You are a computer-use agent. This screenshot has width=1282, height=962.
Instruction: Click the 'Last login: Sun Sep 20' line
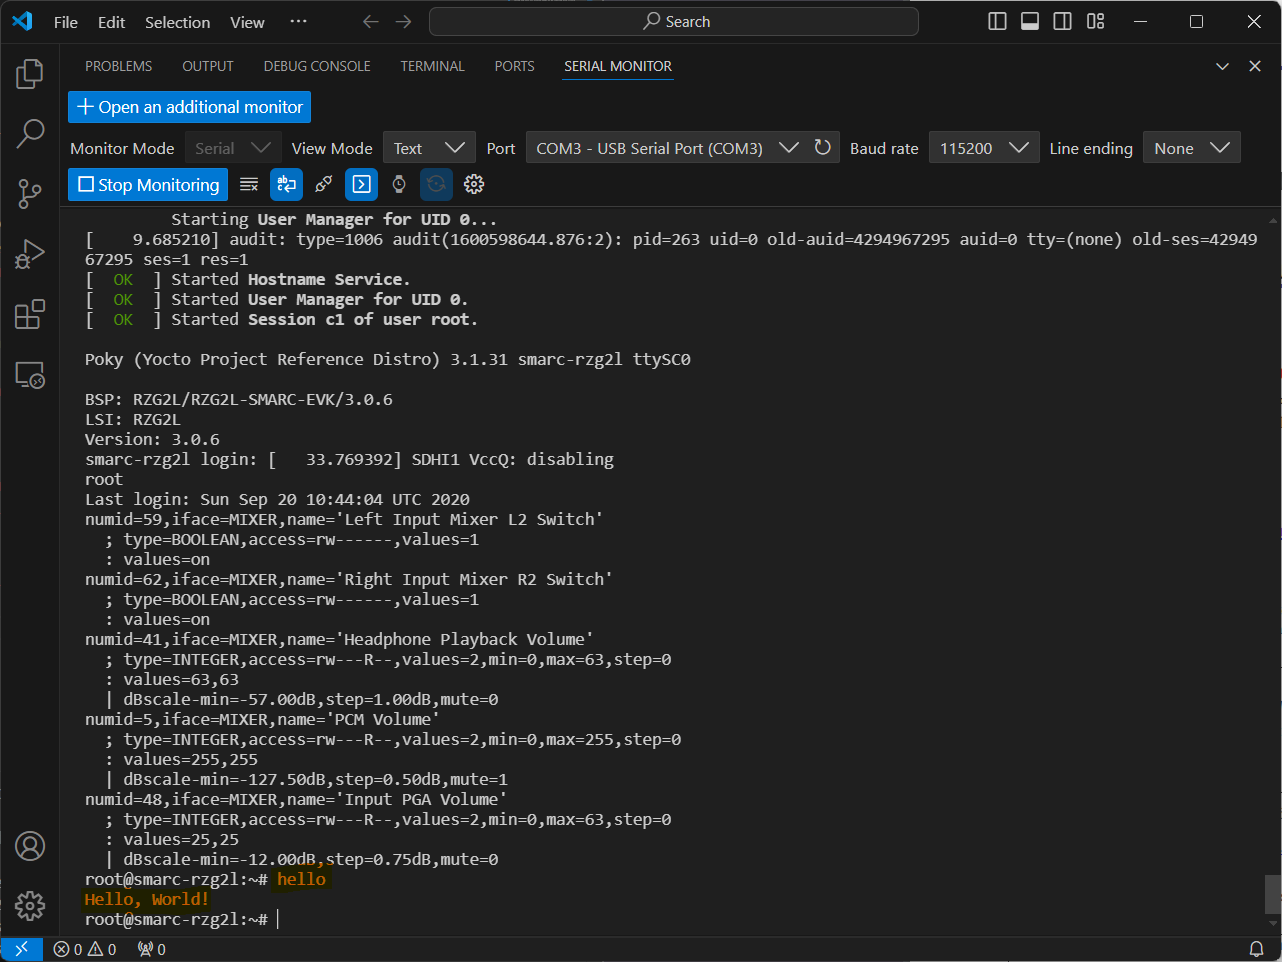pos(277,499)
